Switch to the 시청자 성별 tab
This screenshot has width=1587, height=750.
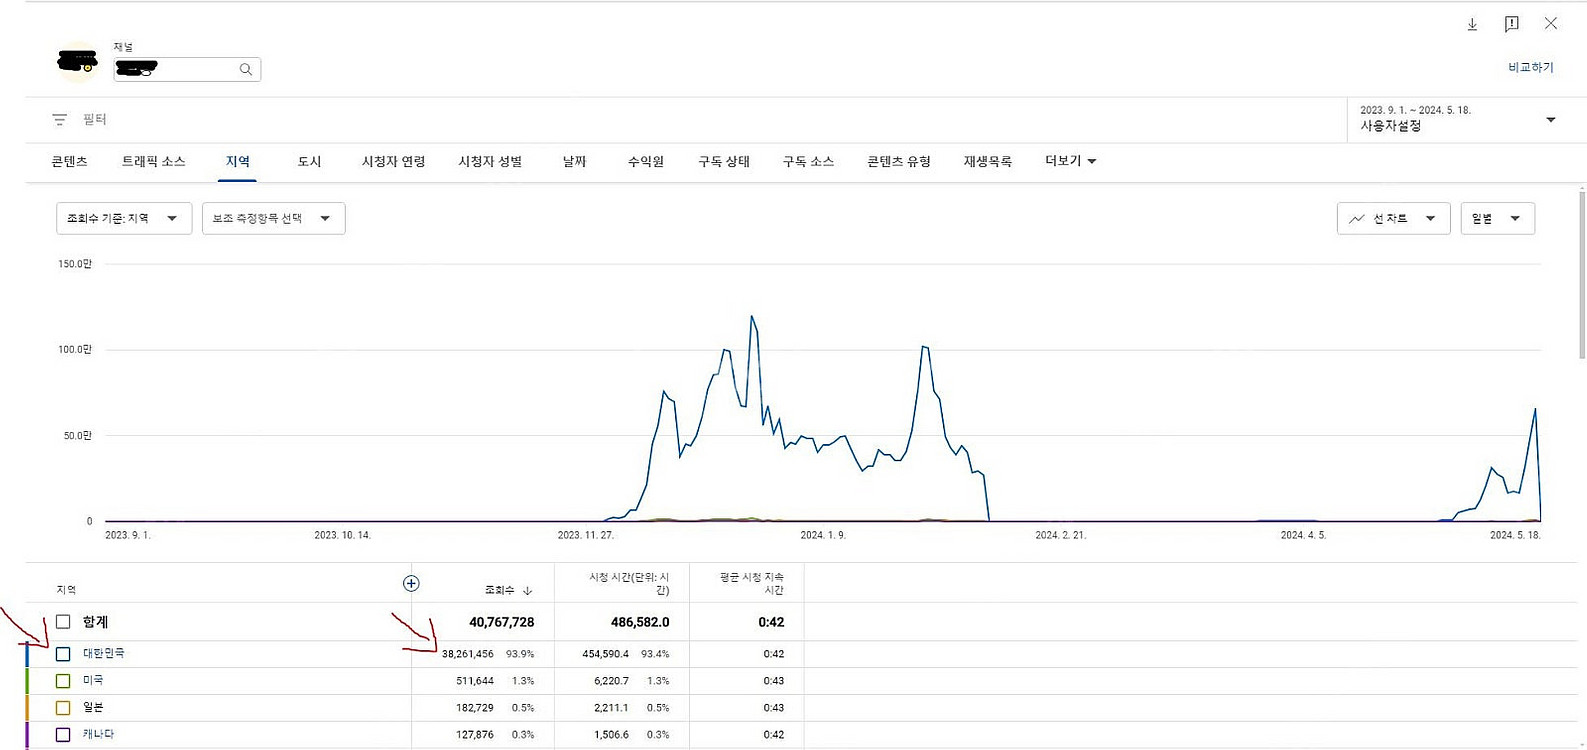pyautogui.click(x=490, y=161)
